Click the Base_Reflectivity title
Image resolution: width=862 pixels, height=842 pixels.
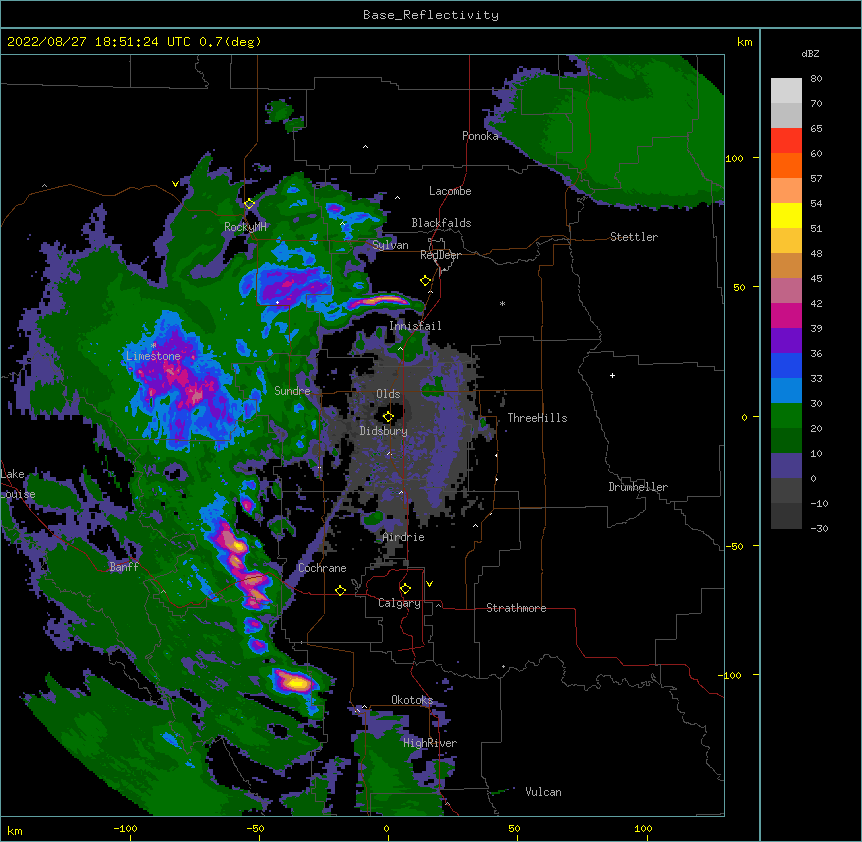click(x=431, y=15)
